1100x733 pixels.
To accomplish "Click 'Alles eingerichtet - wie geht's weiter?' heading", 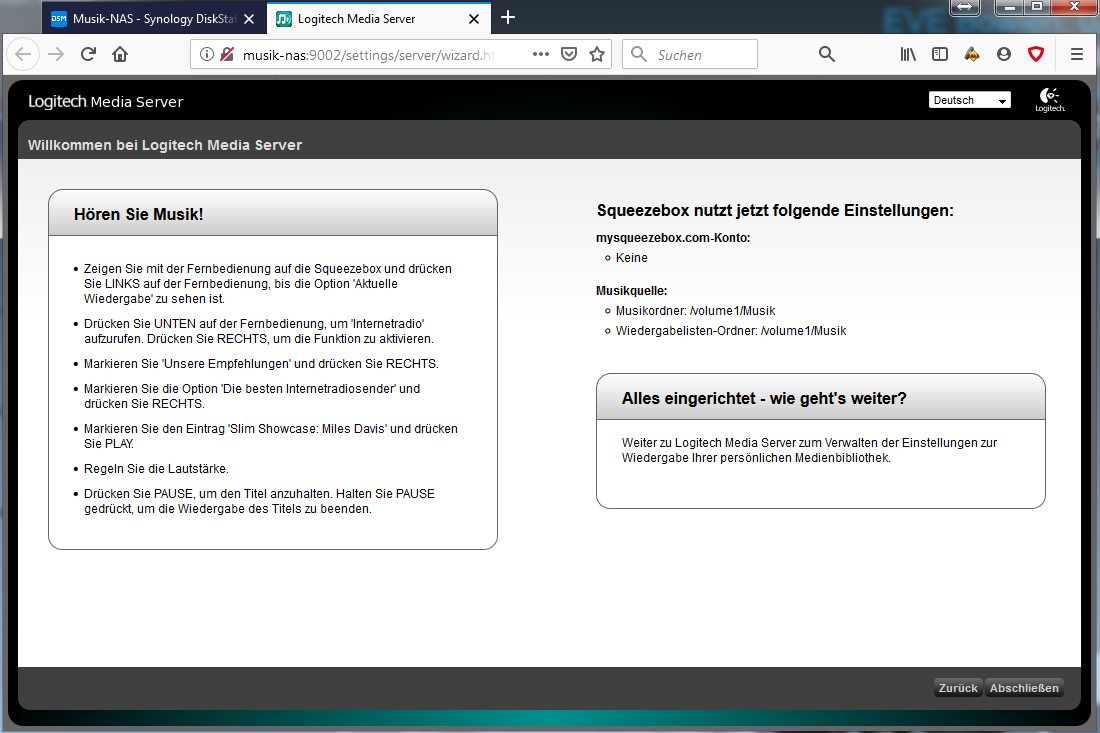I will click(x=764, y=398).
